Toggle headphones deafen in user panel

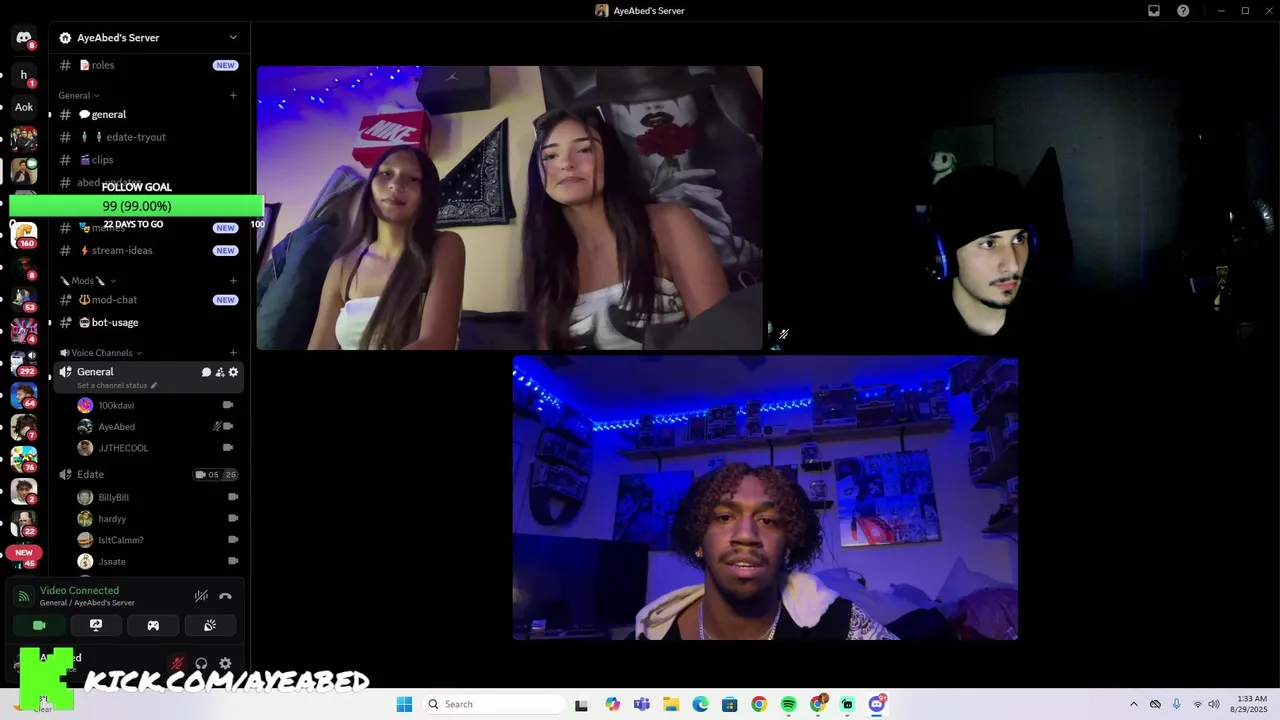coord(201,663)
